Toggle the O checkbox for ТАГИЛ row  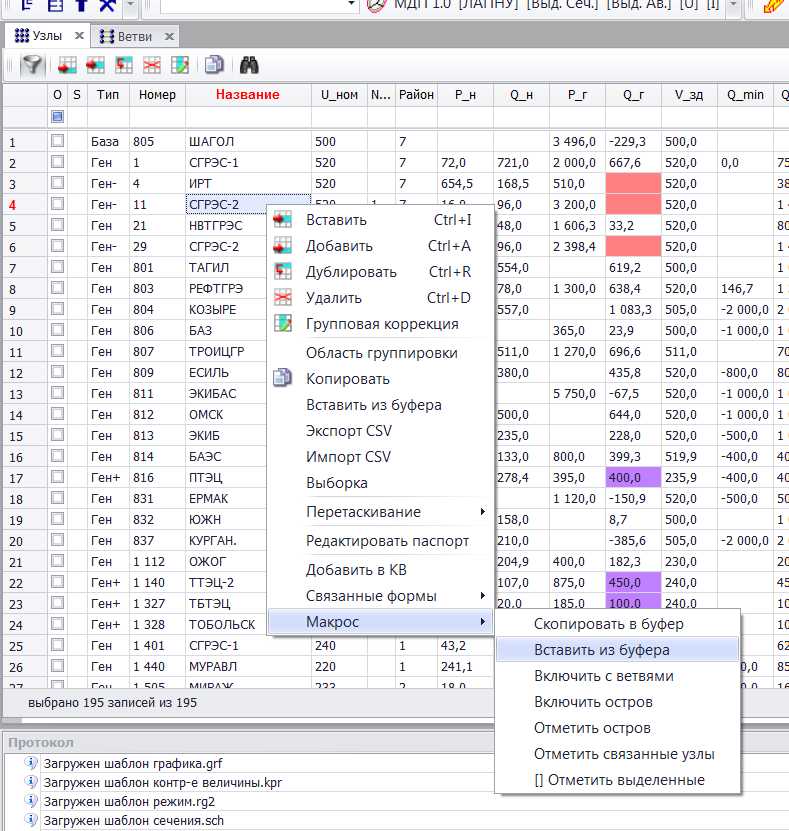pyautogui.click(x=58, y=267)
